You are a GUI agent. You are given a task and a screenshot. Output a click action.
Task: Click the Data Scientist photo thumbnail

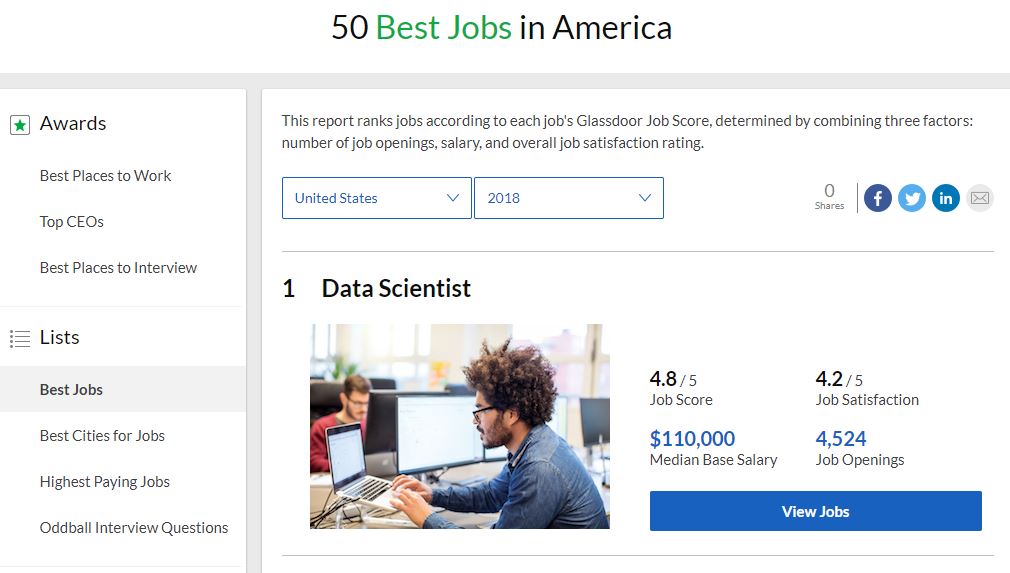459,426
